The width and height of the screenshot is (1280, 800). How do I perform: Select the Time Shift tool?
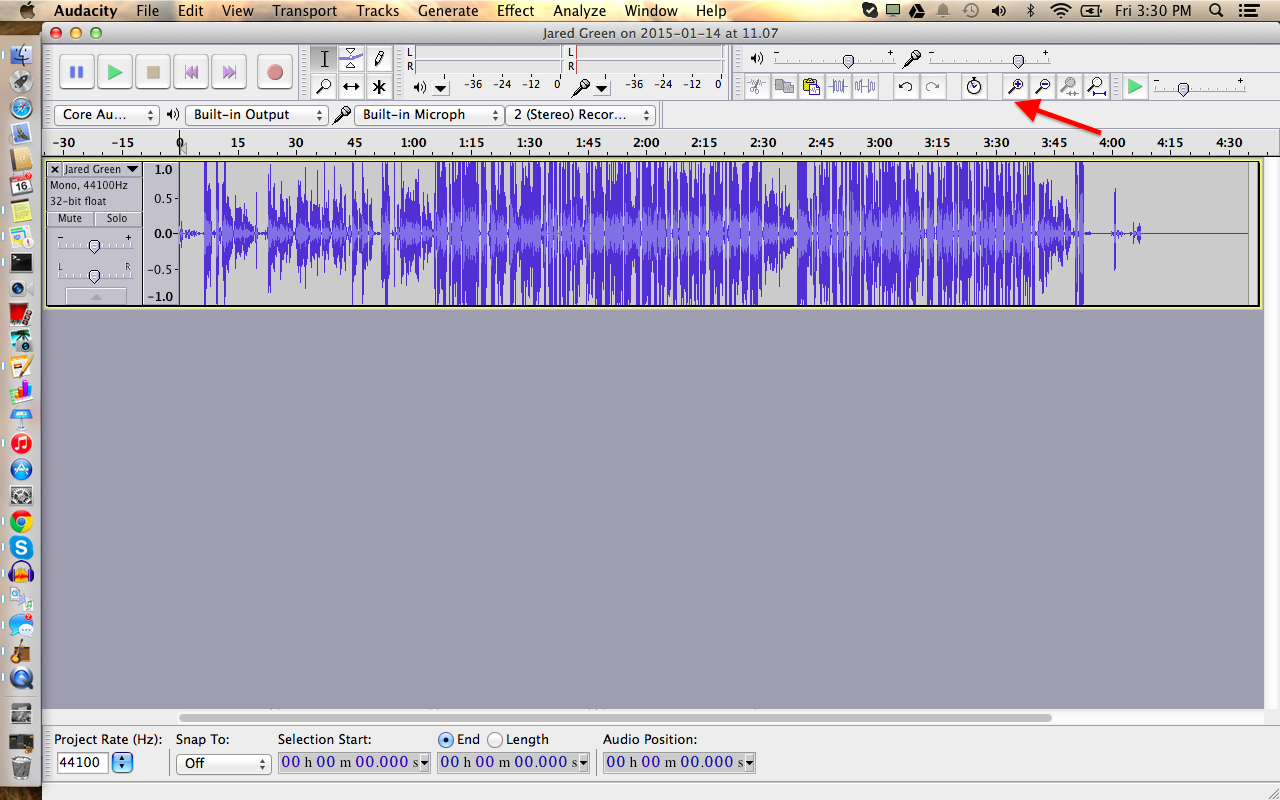(351, 86)
